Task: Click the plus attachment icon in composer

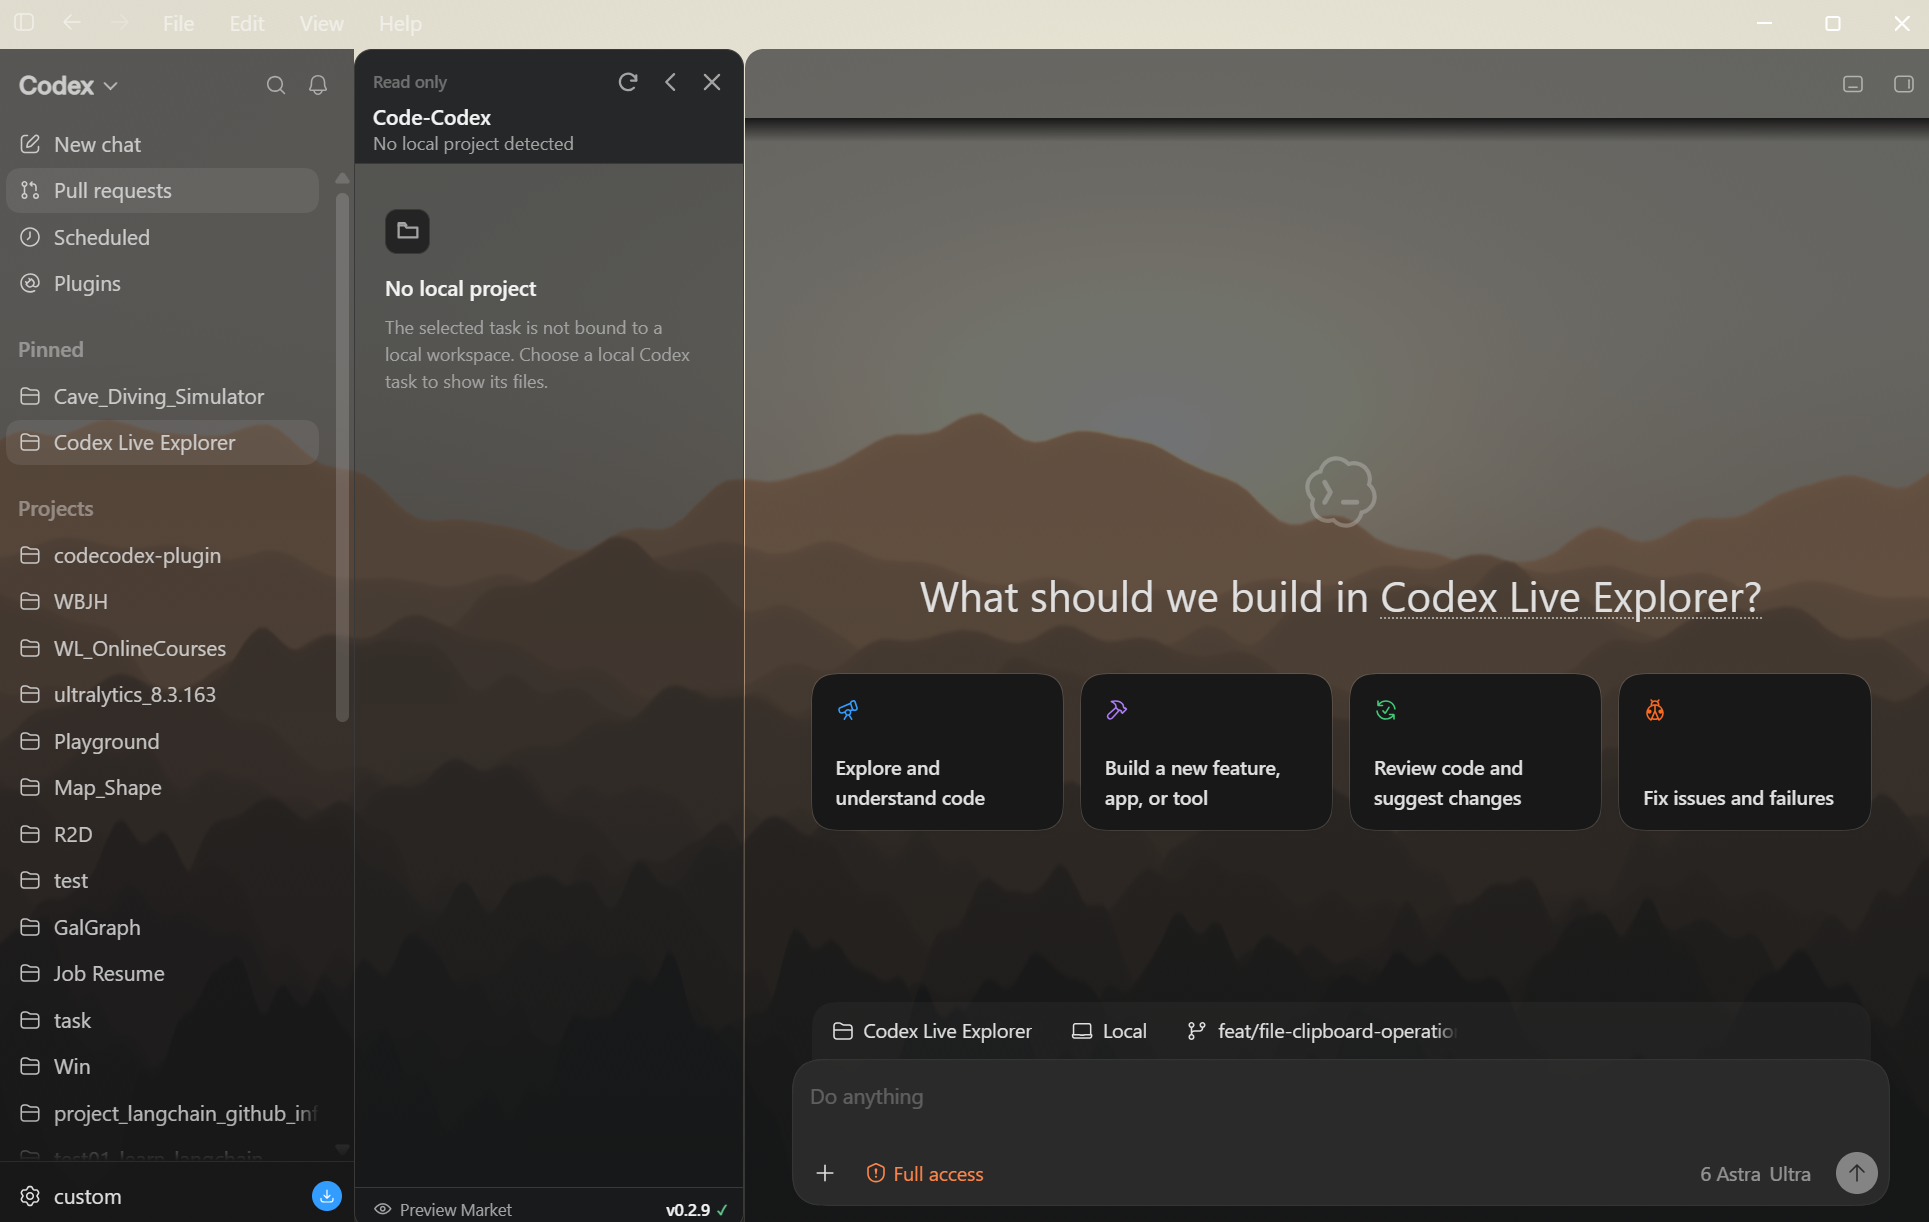Action: coord(825,1173)
